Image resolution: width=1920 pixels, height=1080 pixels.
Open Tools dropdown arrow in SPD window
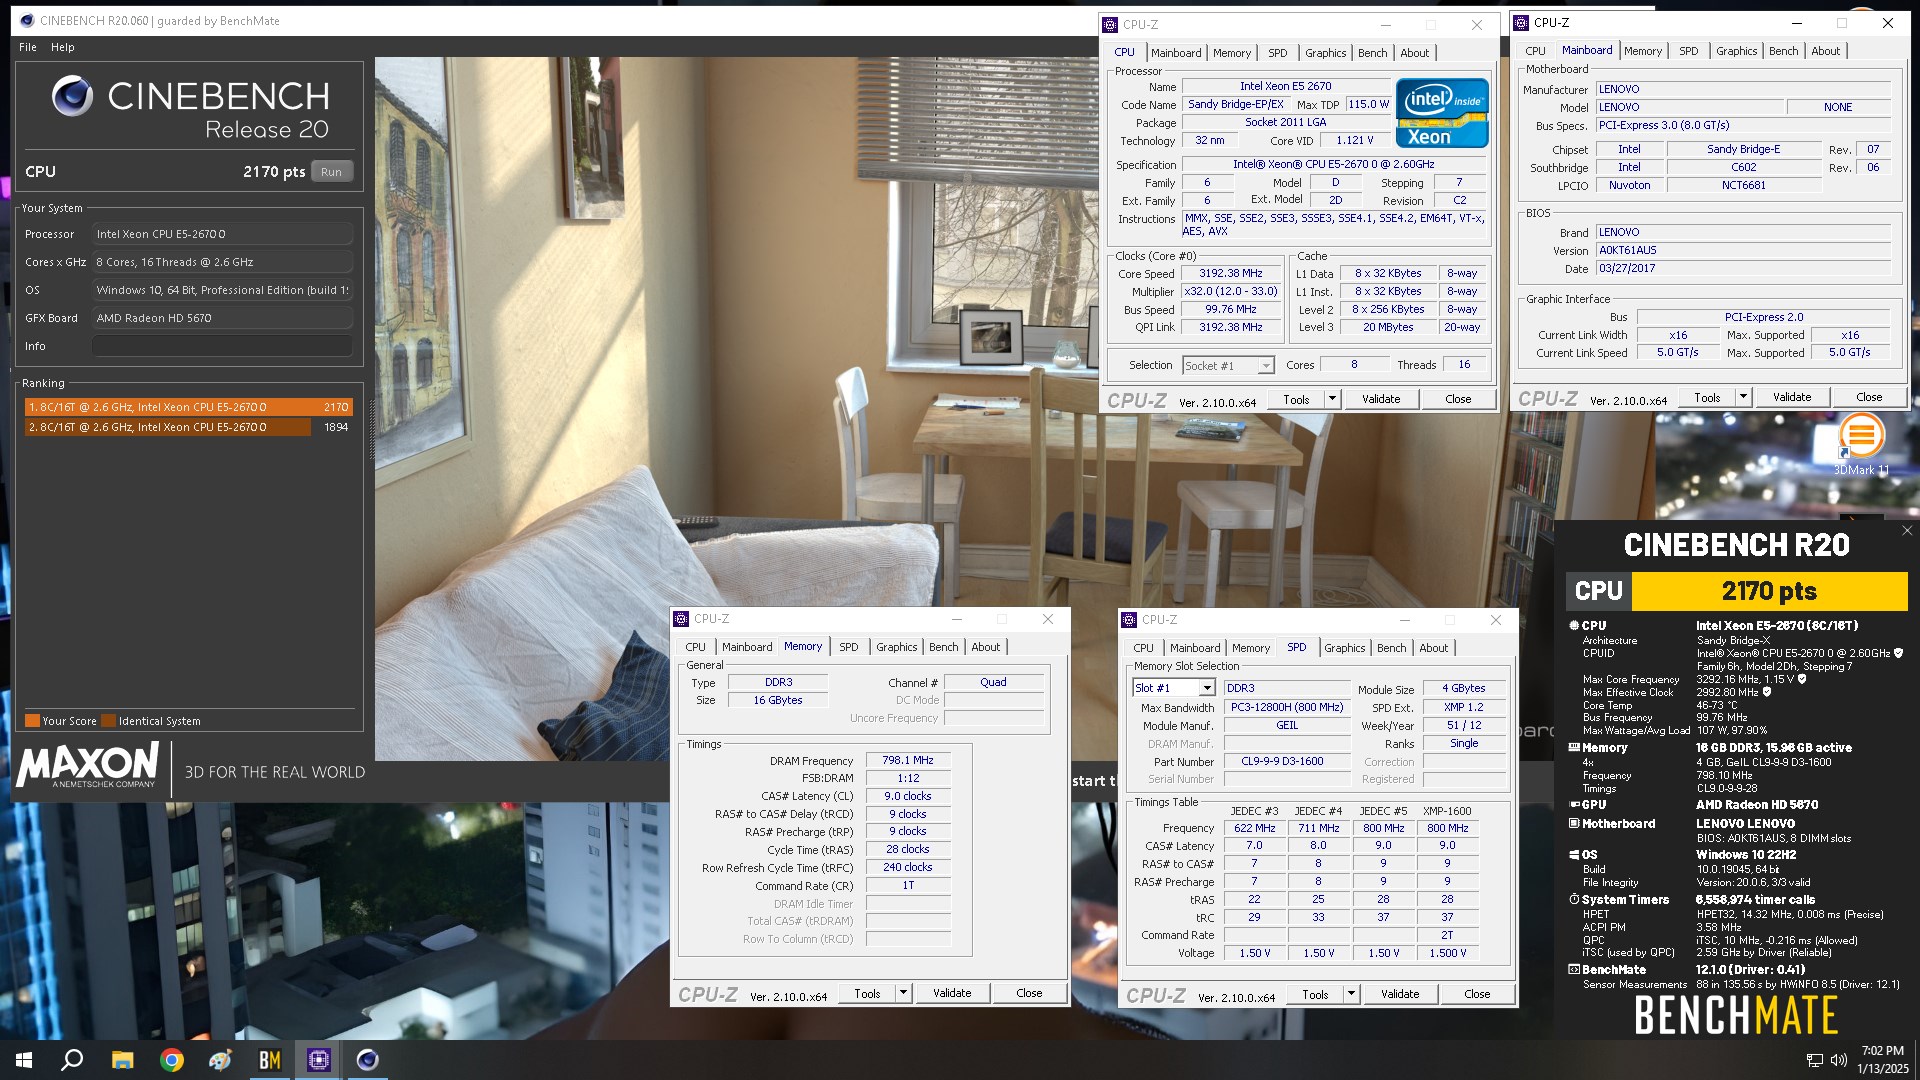[1350, 994]
